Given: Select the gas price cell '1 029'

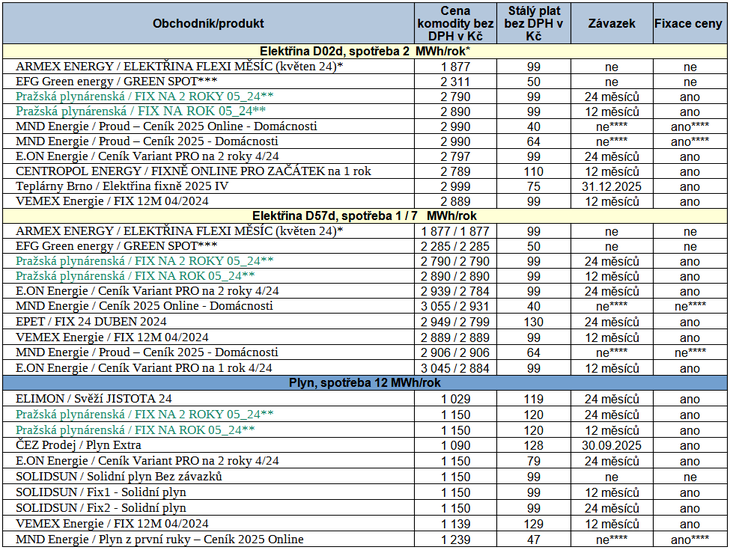Looking at the screenshot, I should pos(455,399).
